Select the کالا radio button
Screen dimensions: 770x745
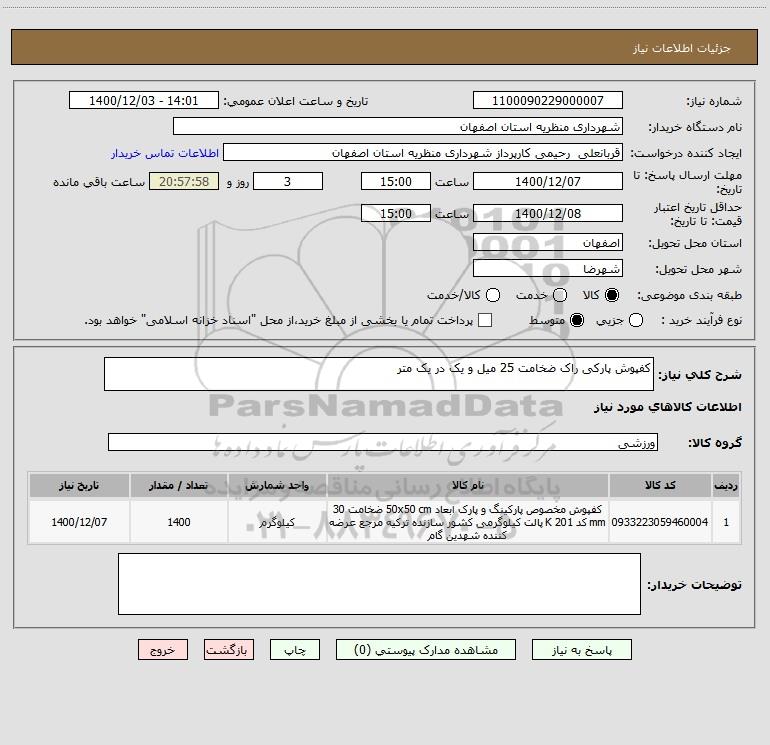612,295
